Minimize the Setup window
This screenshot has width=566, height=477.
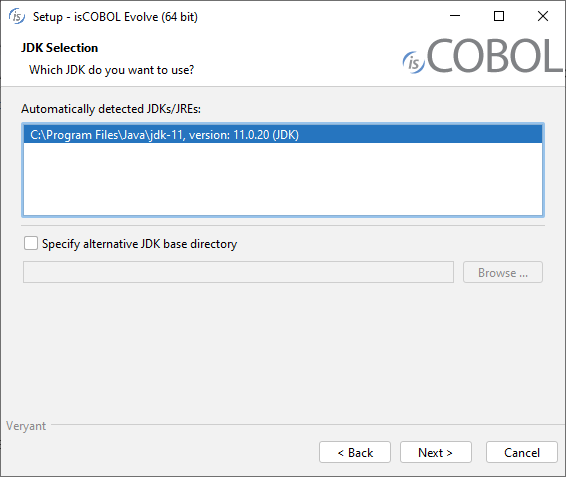click(x=455, y=16)
